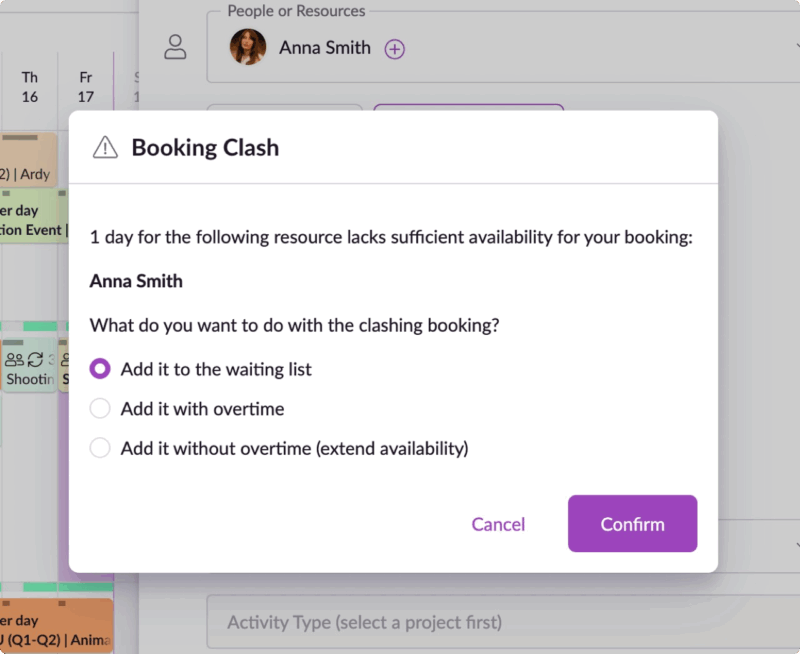Select the Fr 17 day column header
Image resolution: width=800 pixels, height=654 pixels.
(86, 87)
